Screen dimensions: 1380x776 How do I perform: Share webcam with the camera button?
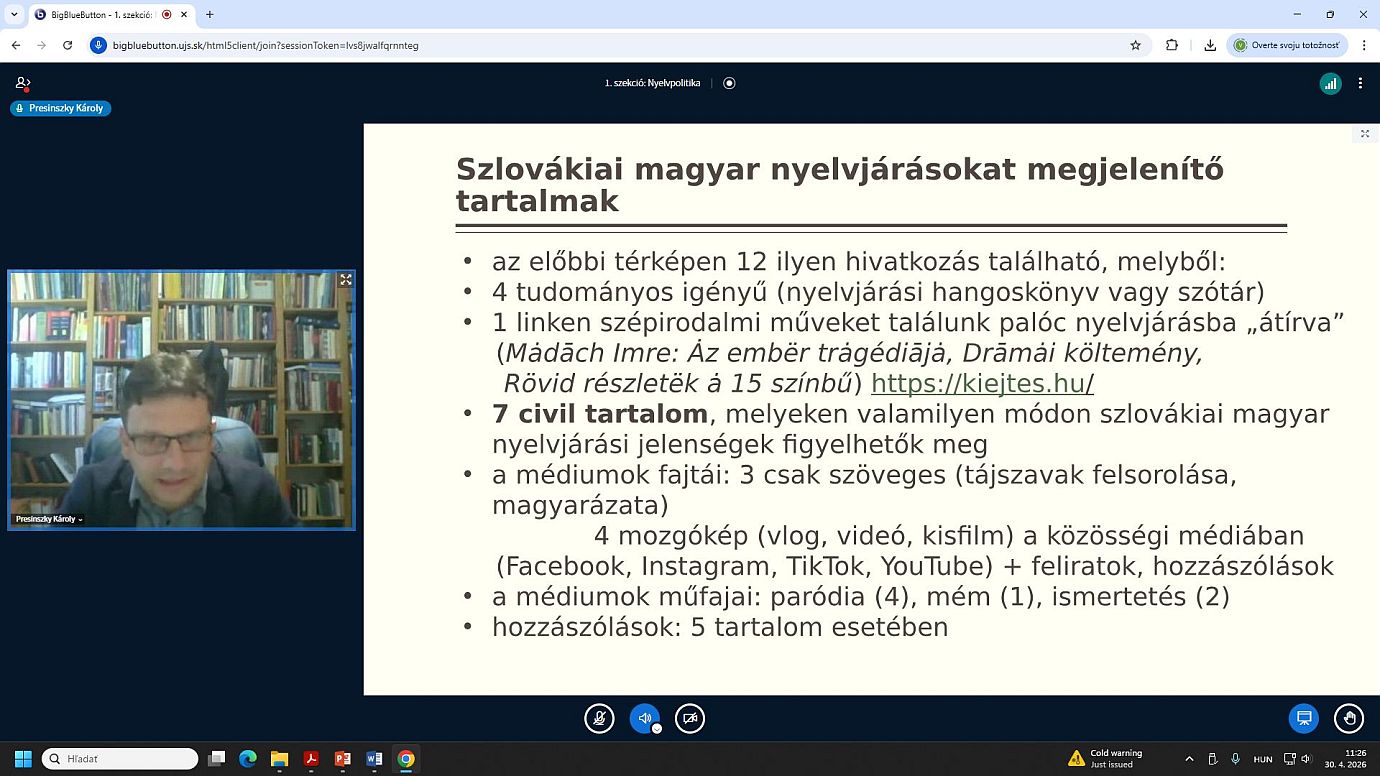690,718
